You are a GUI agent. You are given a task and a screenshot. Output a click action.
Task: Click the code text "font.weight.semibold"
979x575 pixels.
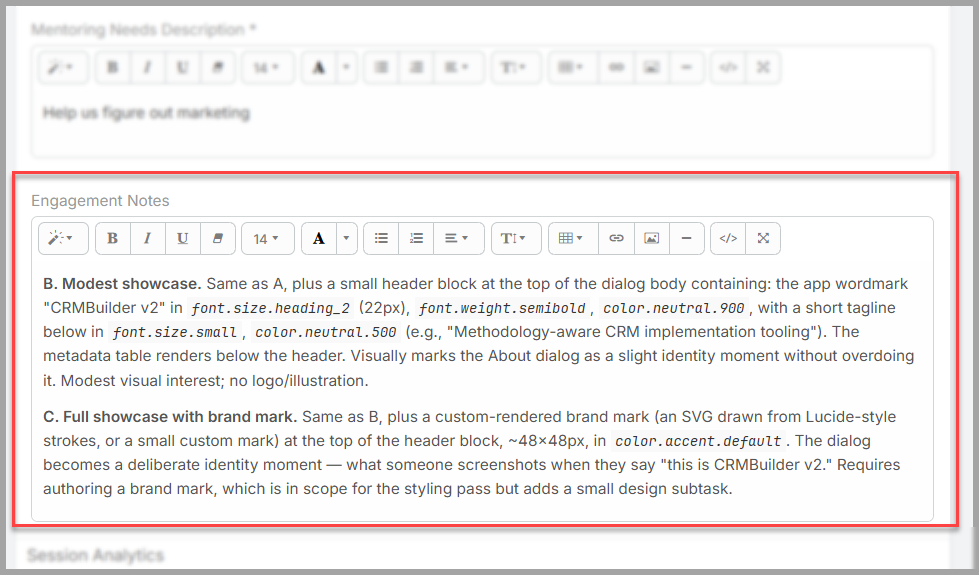[502, 308]
